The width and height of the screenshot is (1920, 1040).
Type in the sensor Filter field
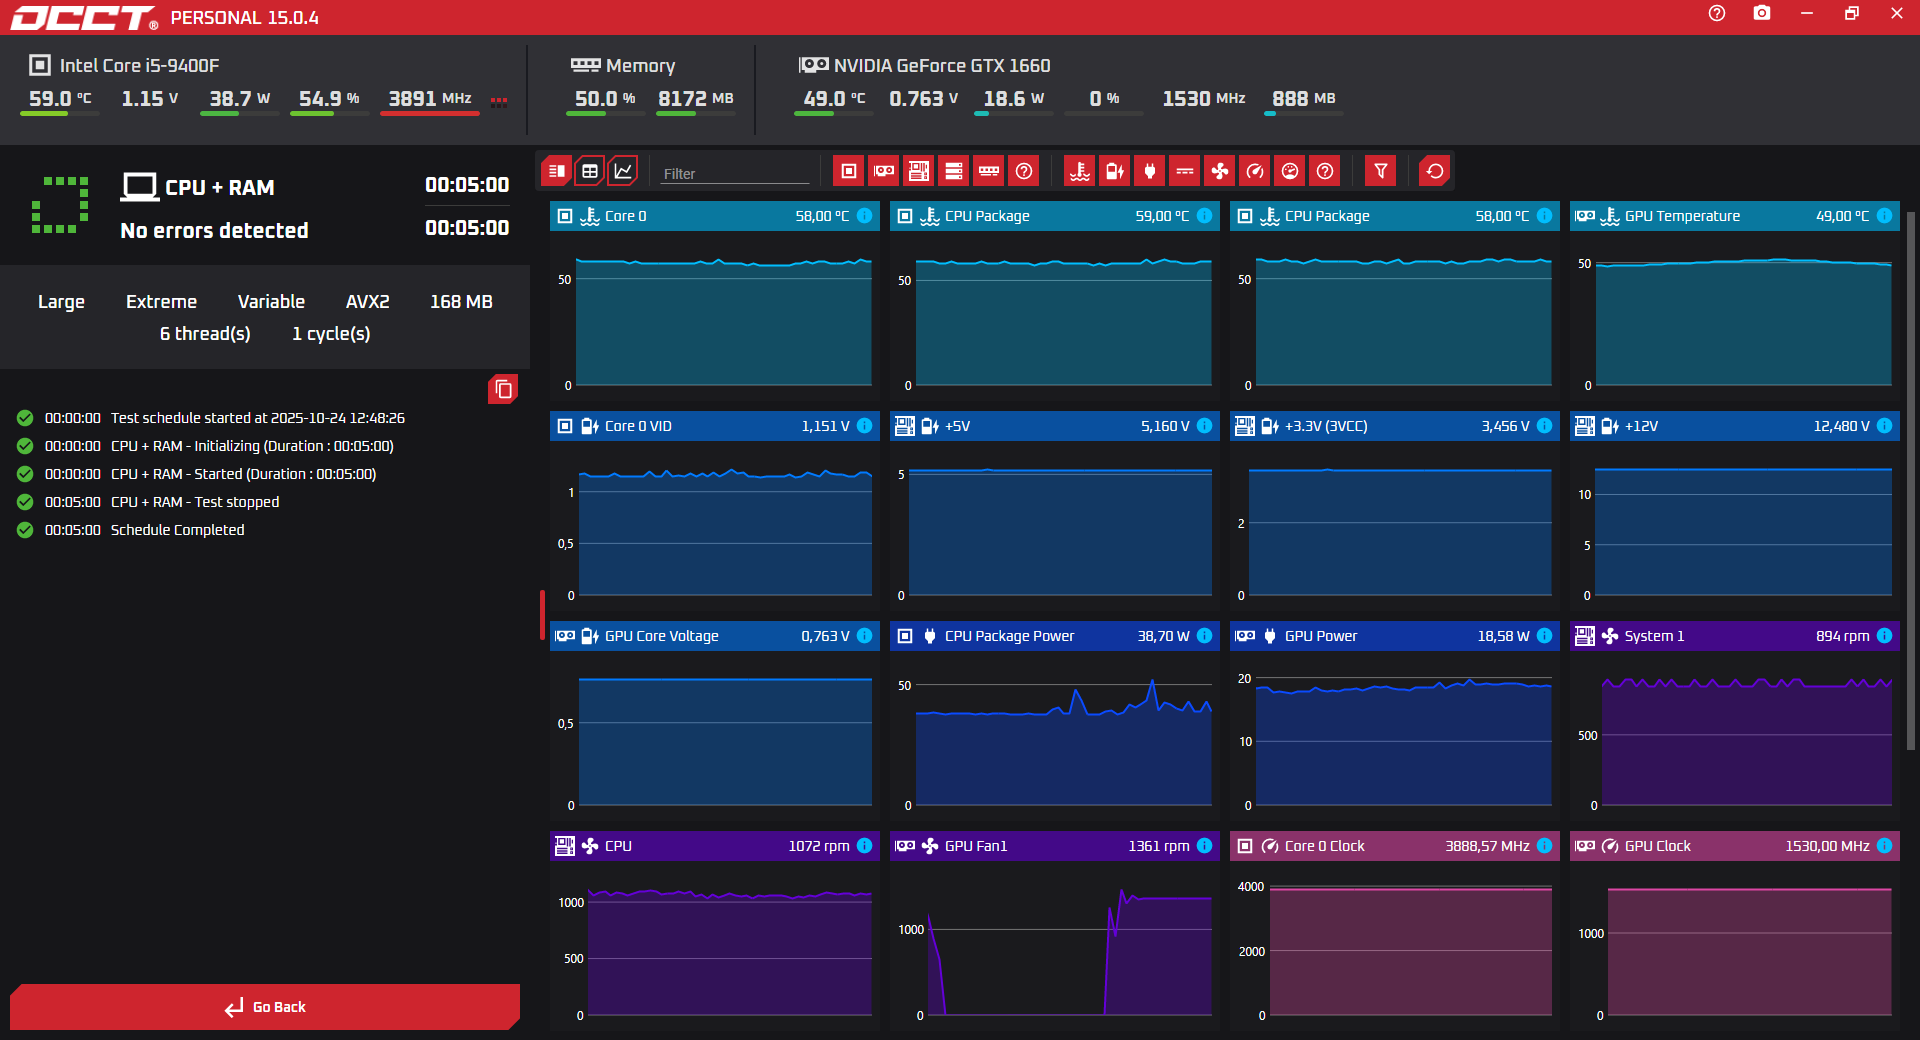735,174
